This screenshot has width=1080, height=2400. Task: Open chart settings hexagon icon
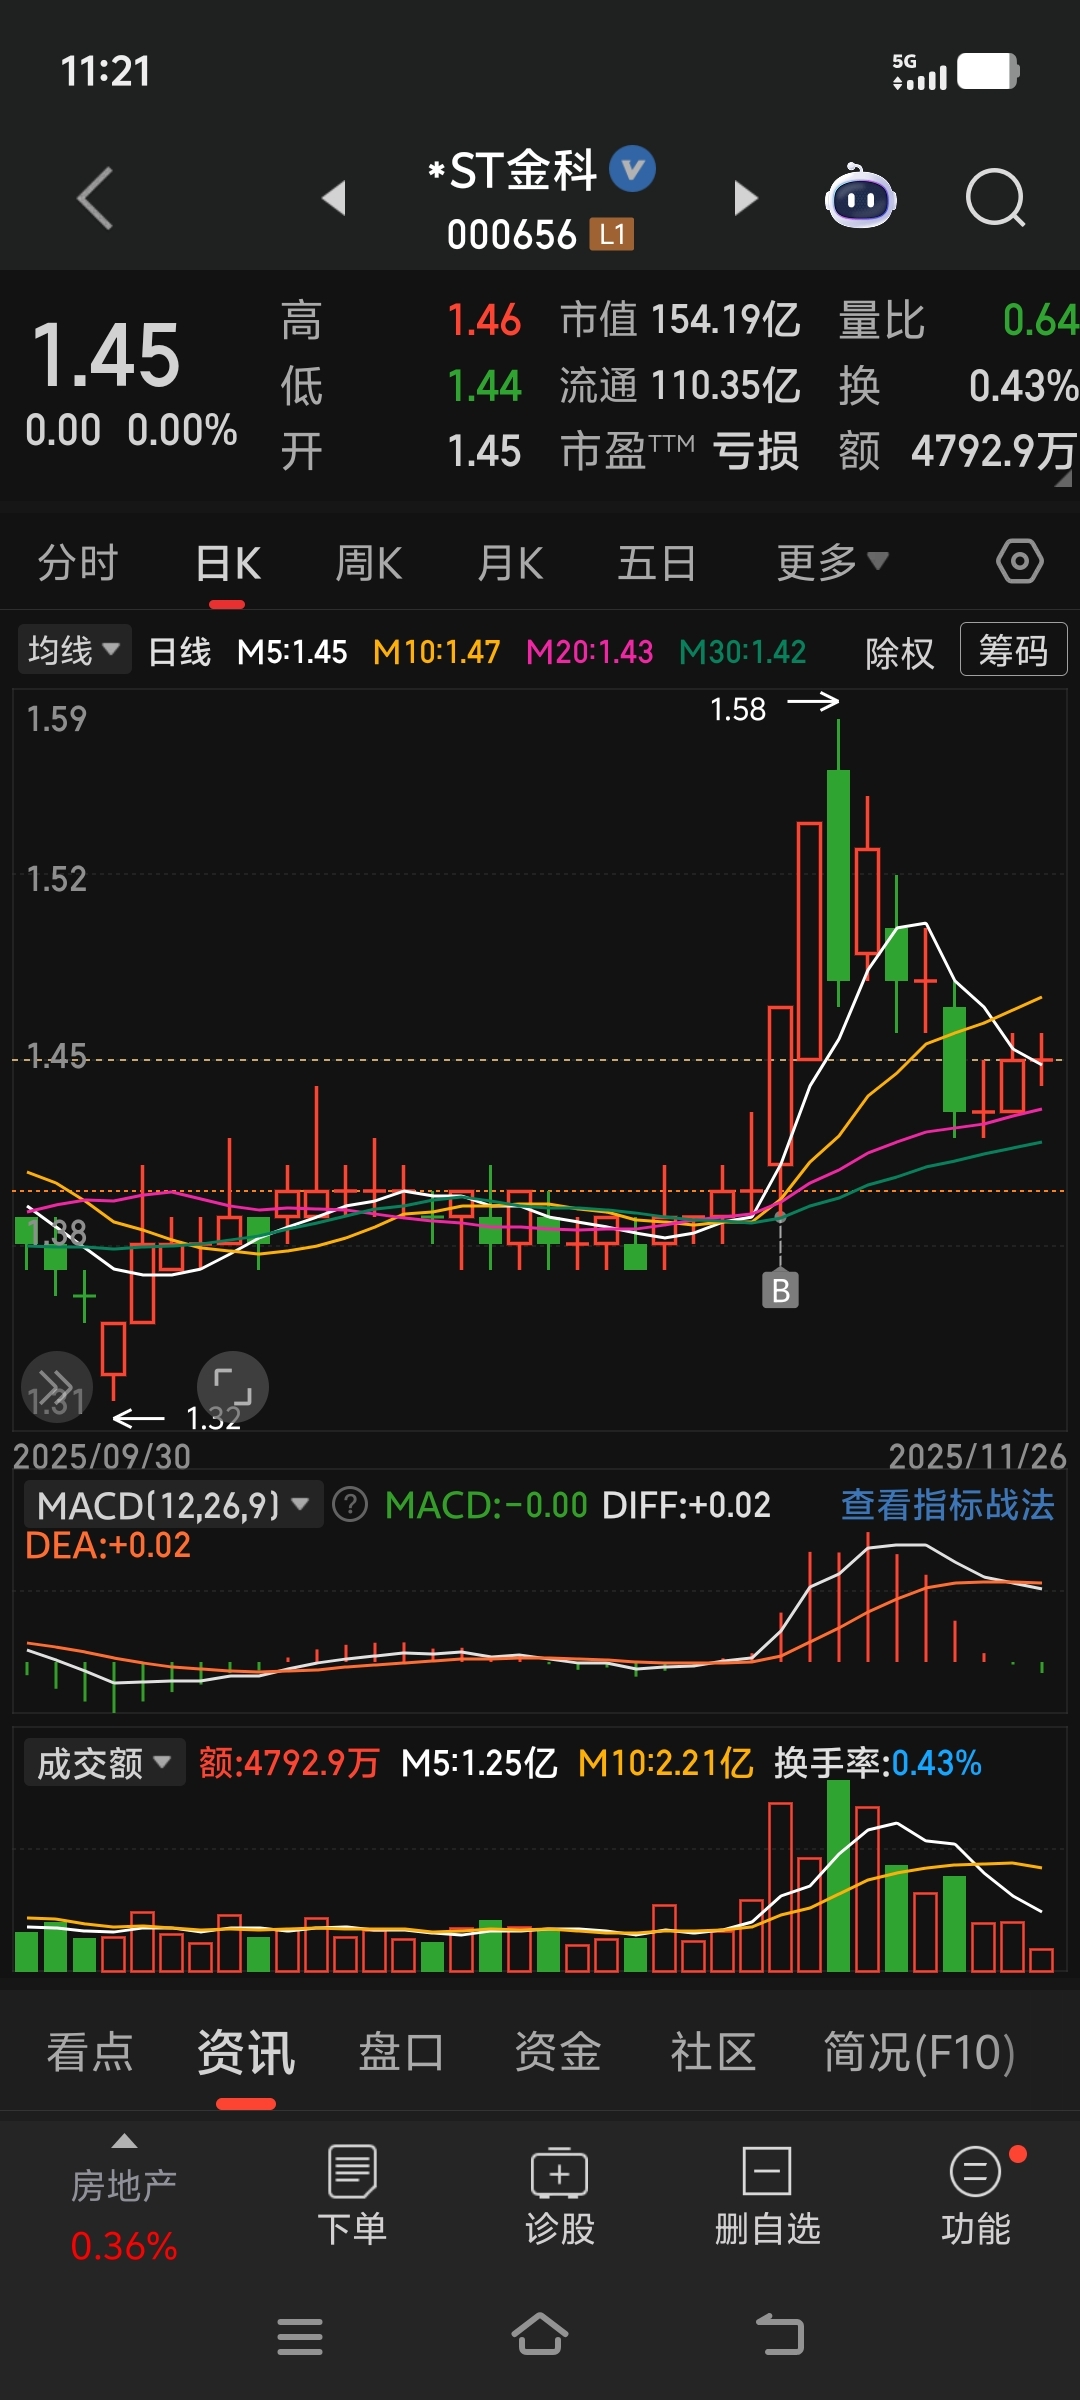coord(1020,562)
